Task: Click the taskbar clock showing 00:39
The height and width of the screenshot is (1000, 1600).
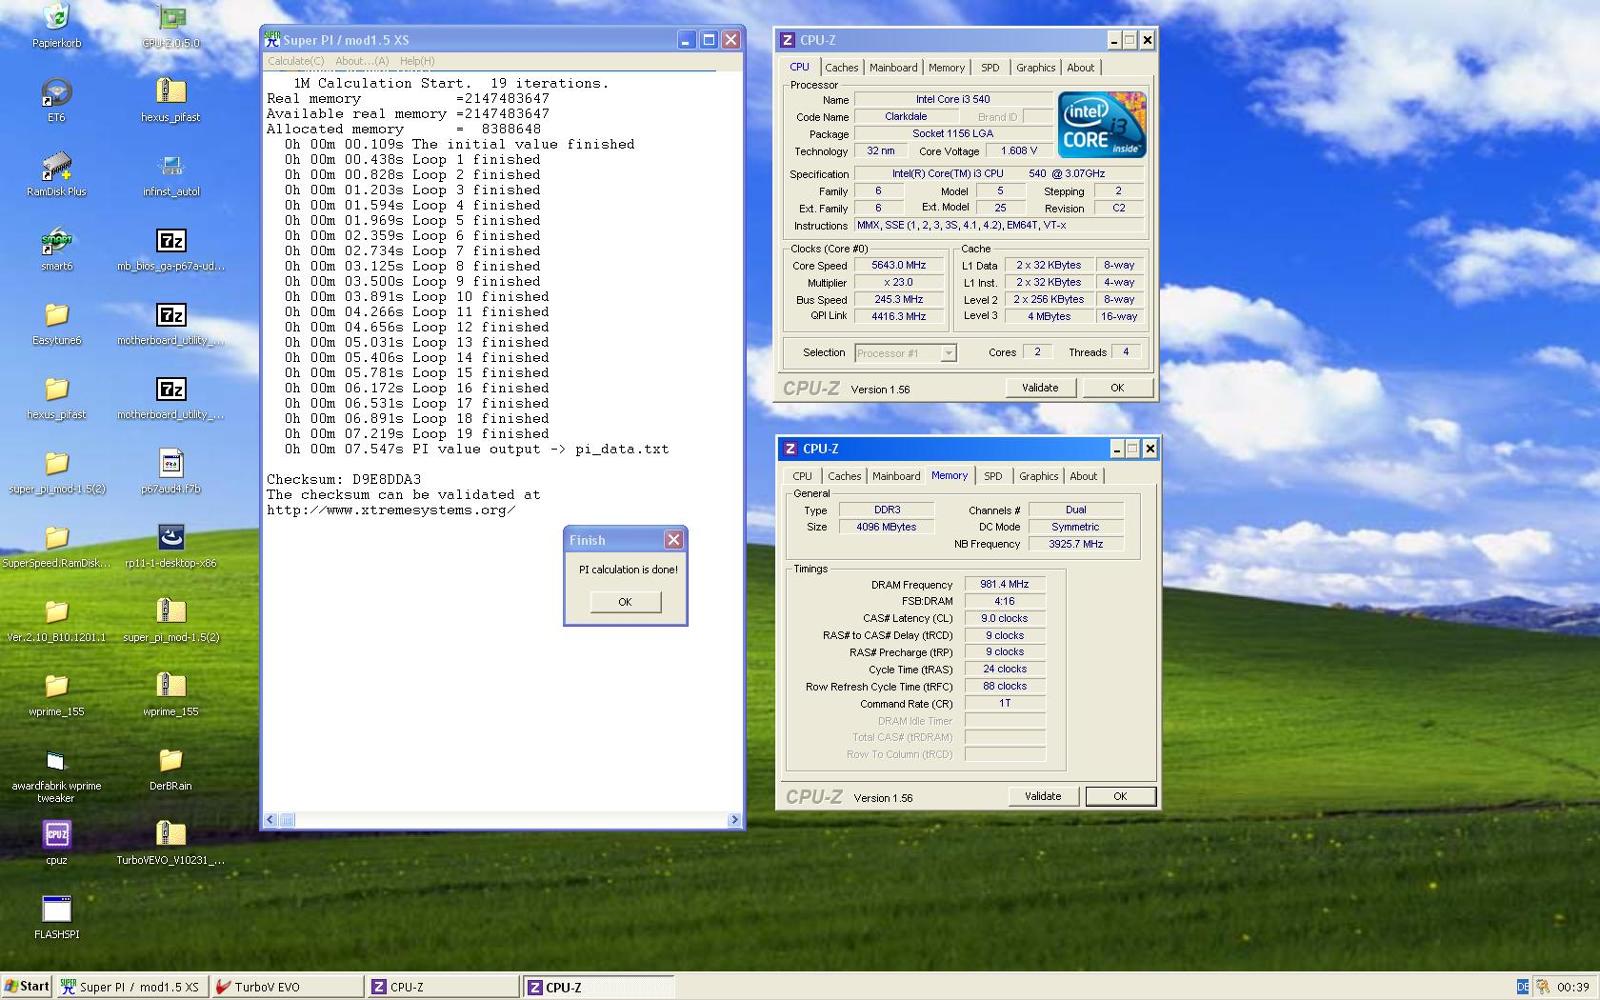Action: click(x=1573, y=987)
